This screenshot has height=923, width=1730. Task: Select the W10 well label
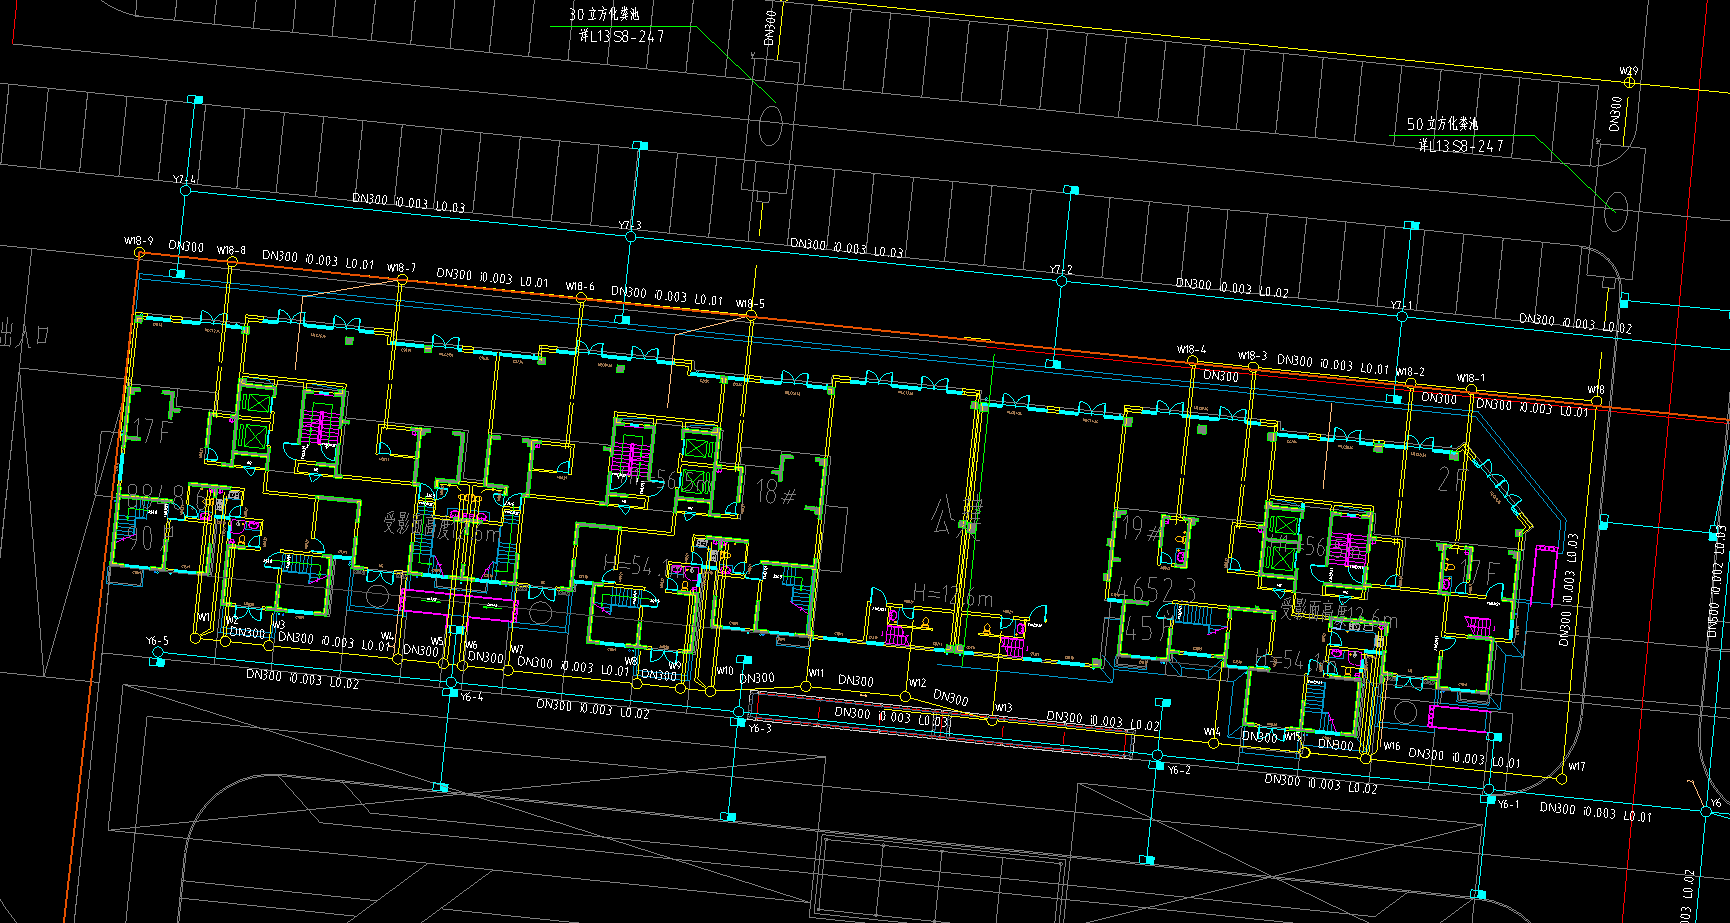(x=725, y=671)
